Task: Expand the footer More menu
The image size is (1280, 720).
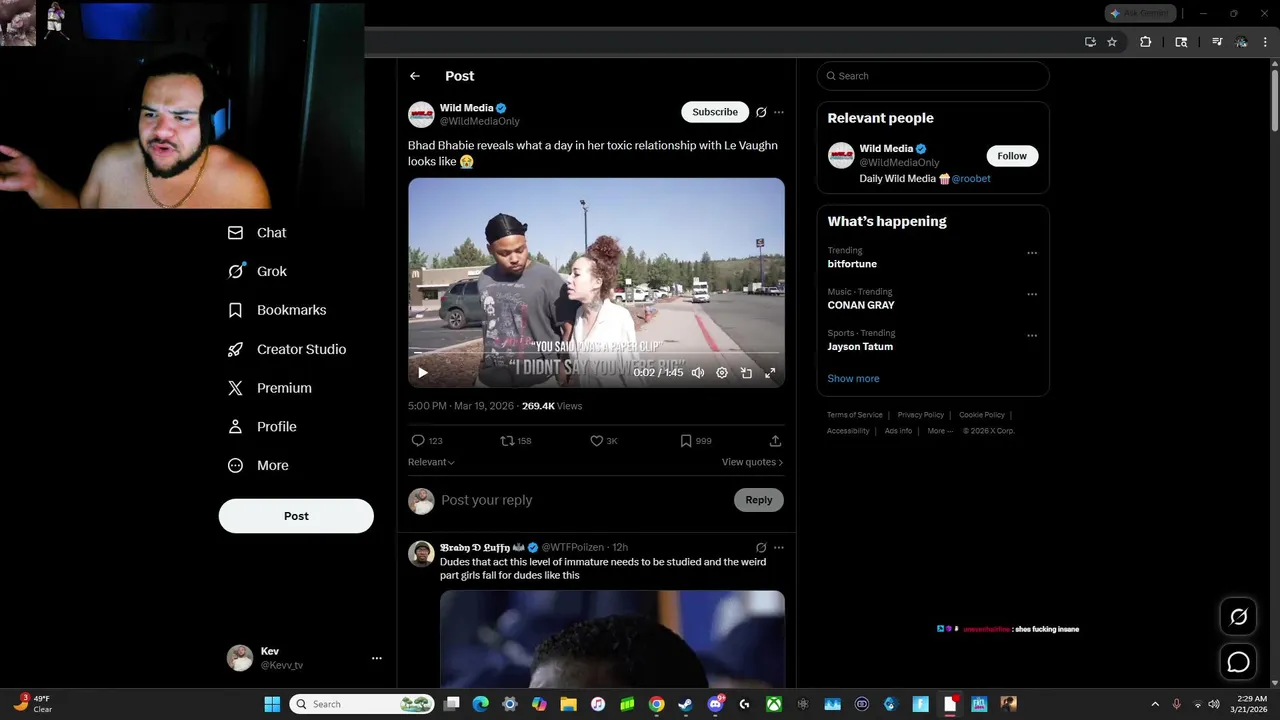Action: click(940, 431)
